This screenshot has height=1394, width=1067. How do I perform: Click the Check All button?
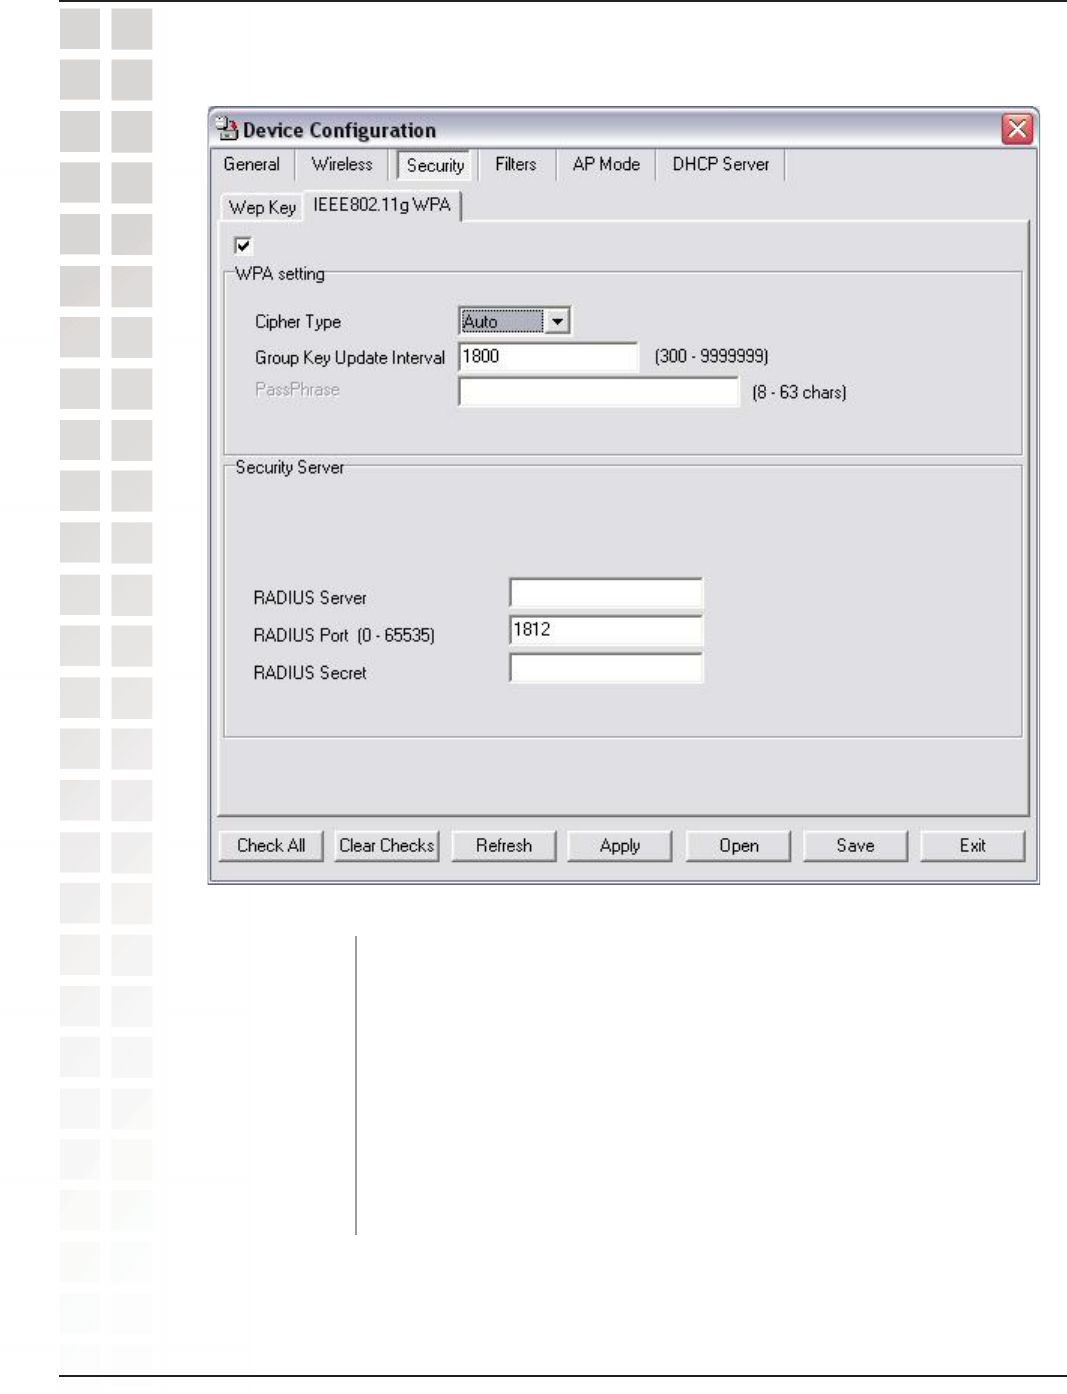271,845
